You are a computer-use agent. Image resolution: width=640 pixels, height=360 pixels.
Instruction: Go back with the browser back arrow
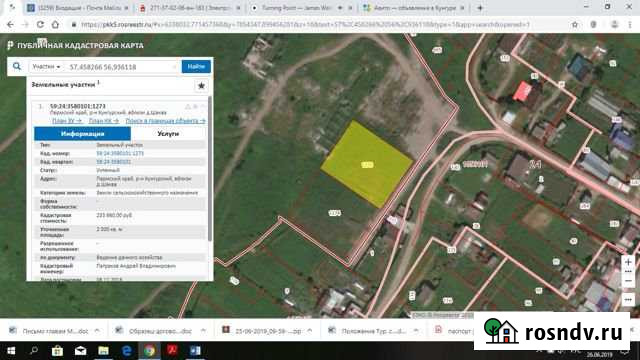pyautogui.click(x=10, y=24)
